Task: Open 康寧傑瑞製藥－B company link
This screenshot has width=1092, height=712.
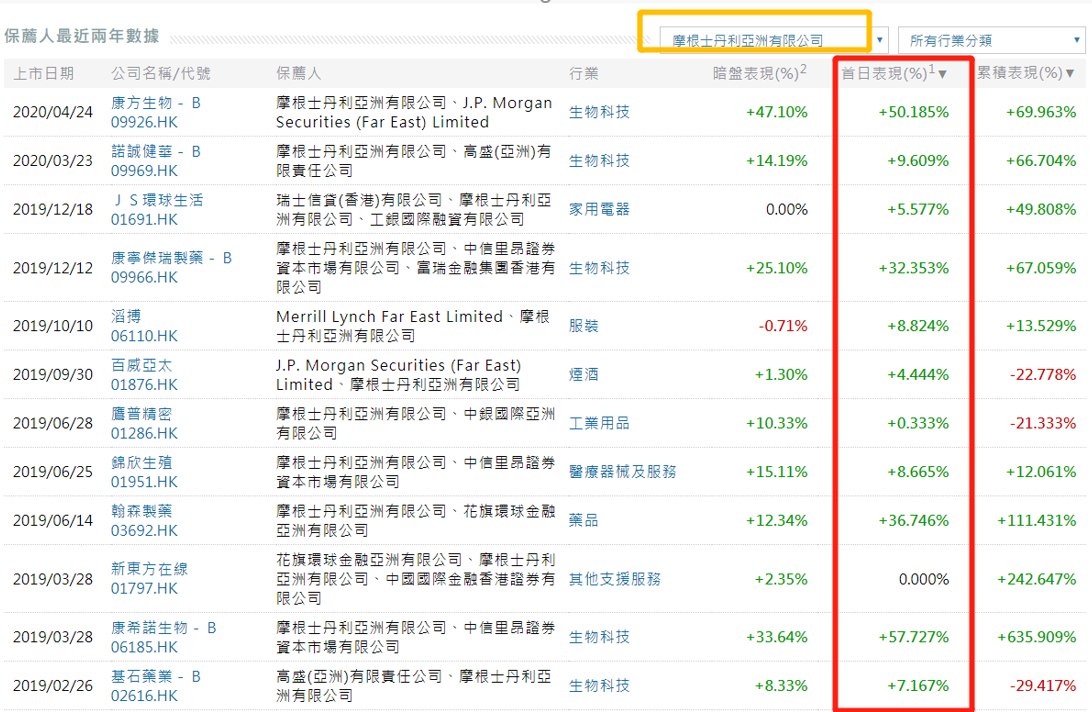Action: pyautogui.click(x=171, y=258)
